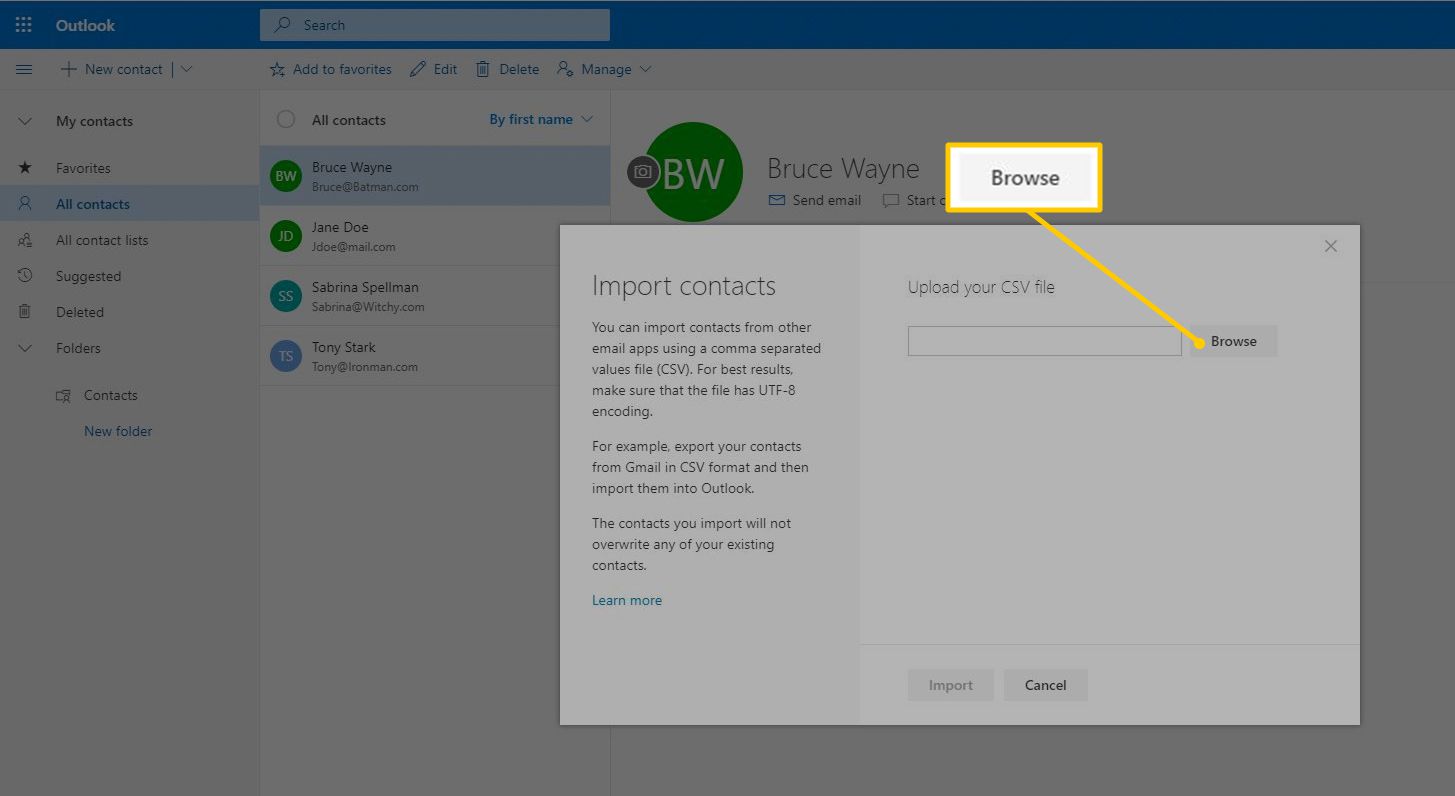The width and height of the screenshot is (1455, 796).
Task: Click Send email for Bruce Wayne
Action: click(x=815, y=200)
